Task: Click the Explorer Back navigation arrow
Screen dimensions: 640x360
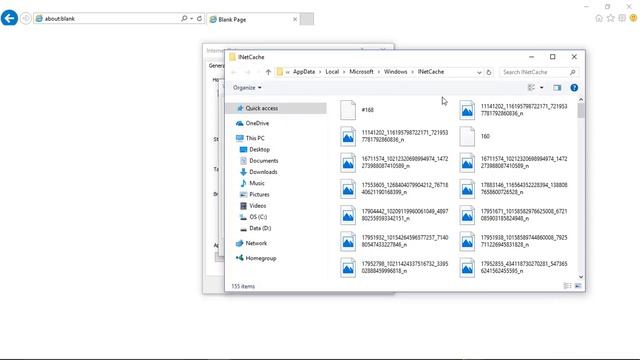Action: [234, 72]
